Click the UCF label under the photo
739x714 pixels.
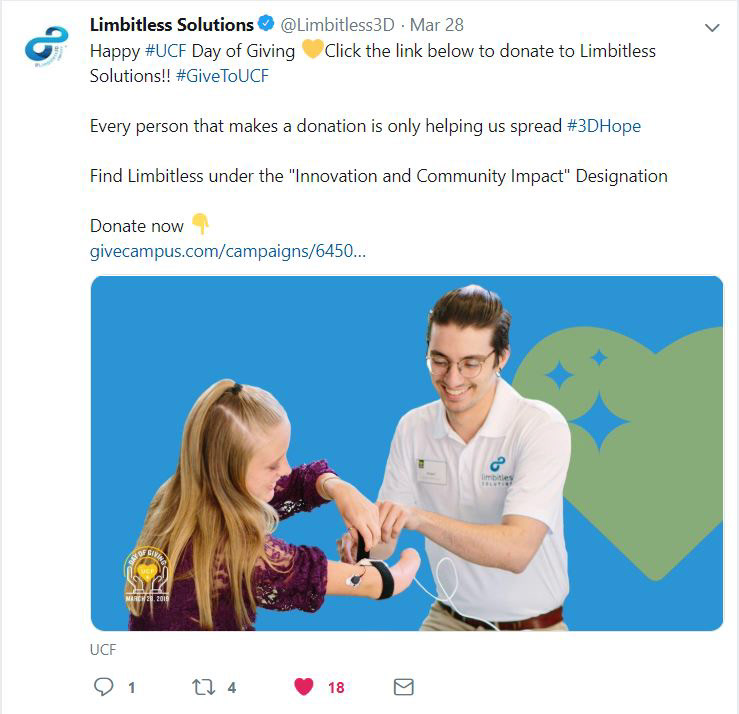[103, 649]
